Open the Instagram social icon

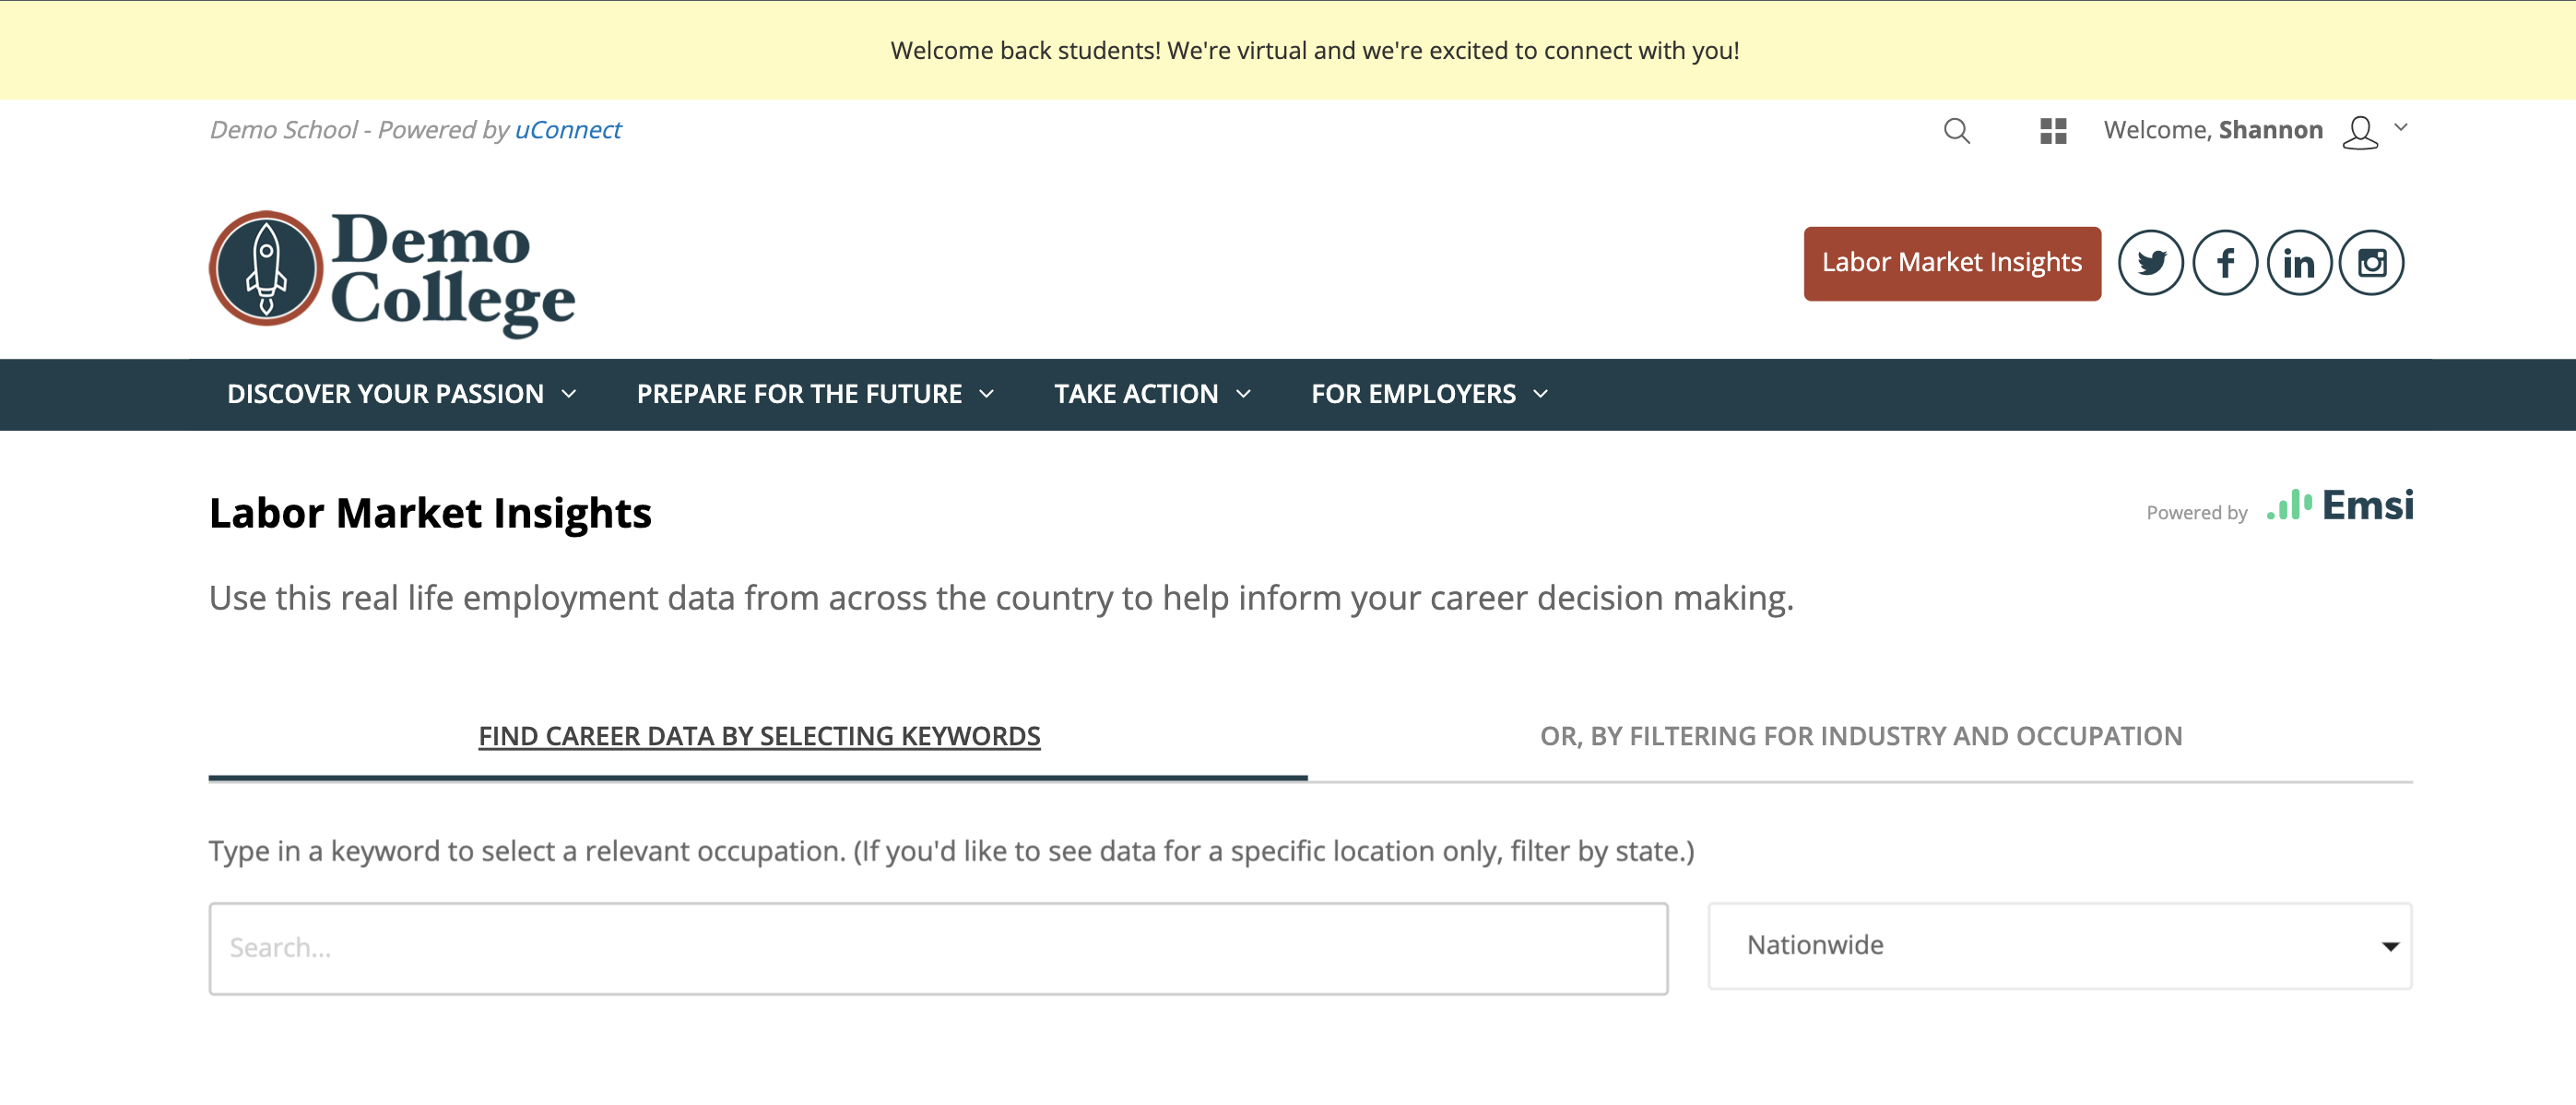tap(2372, 263)
